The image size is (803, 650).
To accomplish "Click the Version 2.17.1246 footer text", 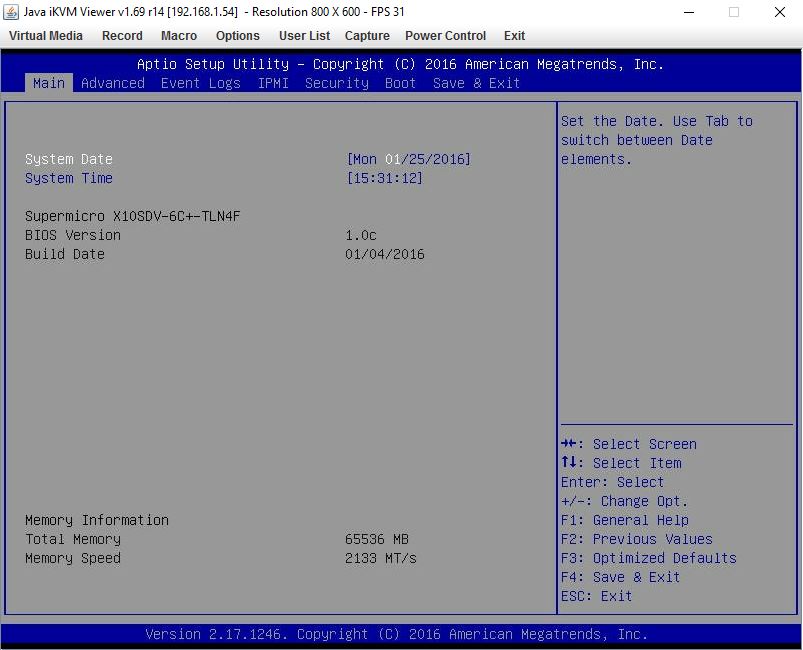I will click(396, 634).
